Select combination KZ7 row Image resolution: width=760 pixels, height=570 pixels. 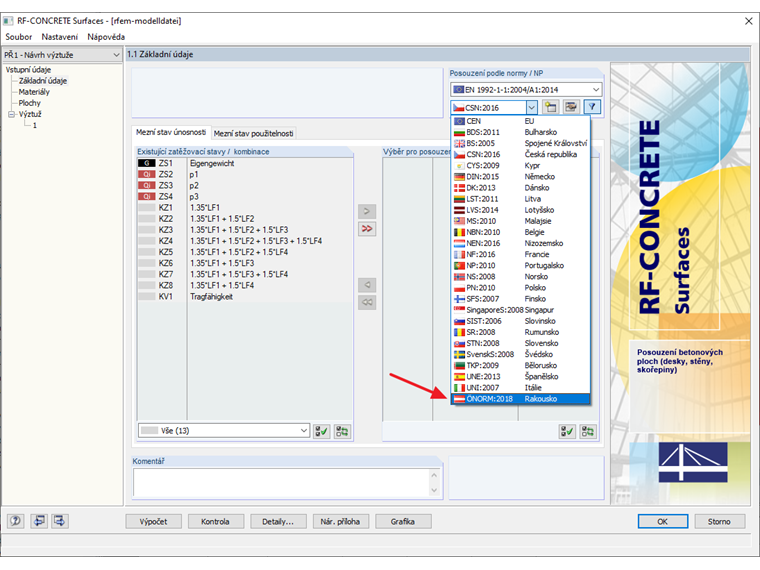tap(245, 274)
